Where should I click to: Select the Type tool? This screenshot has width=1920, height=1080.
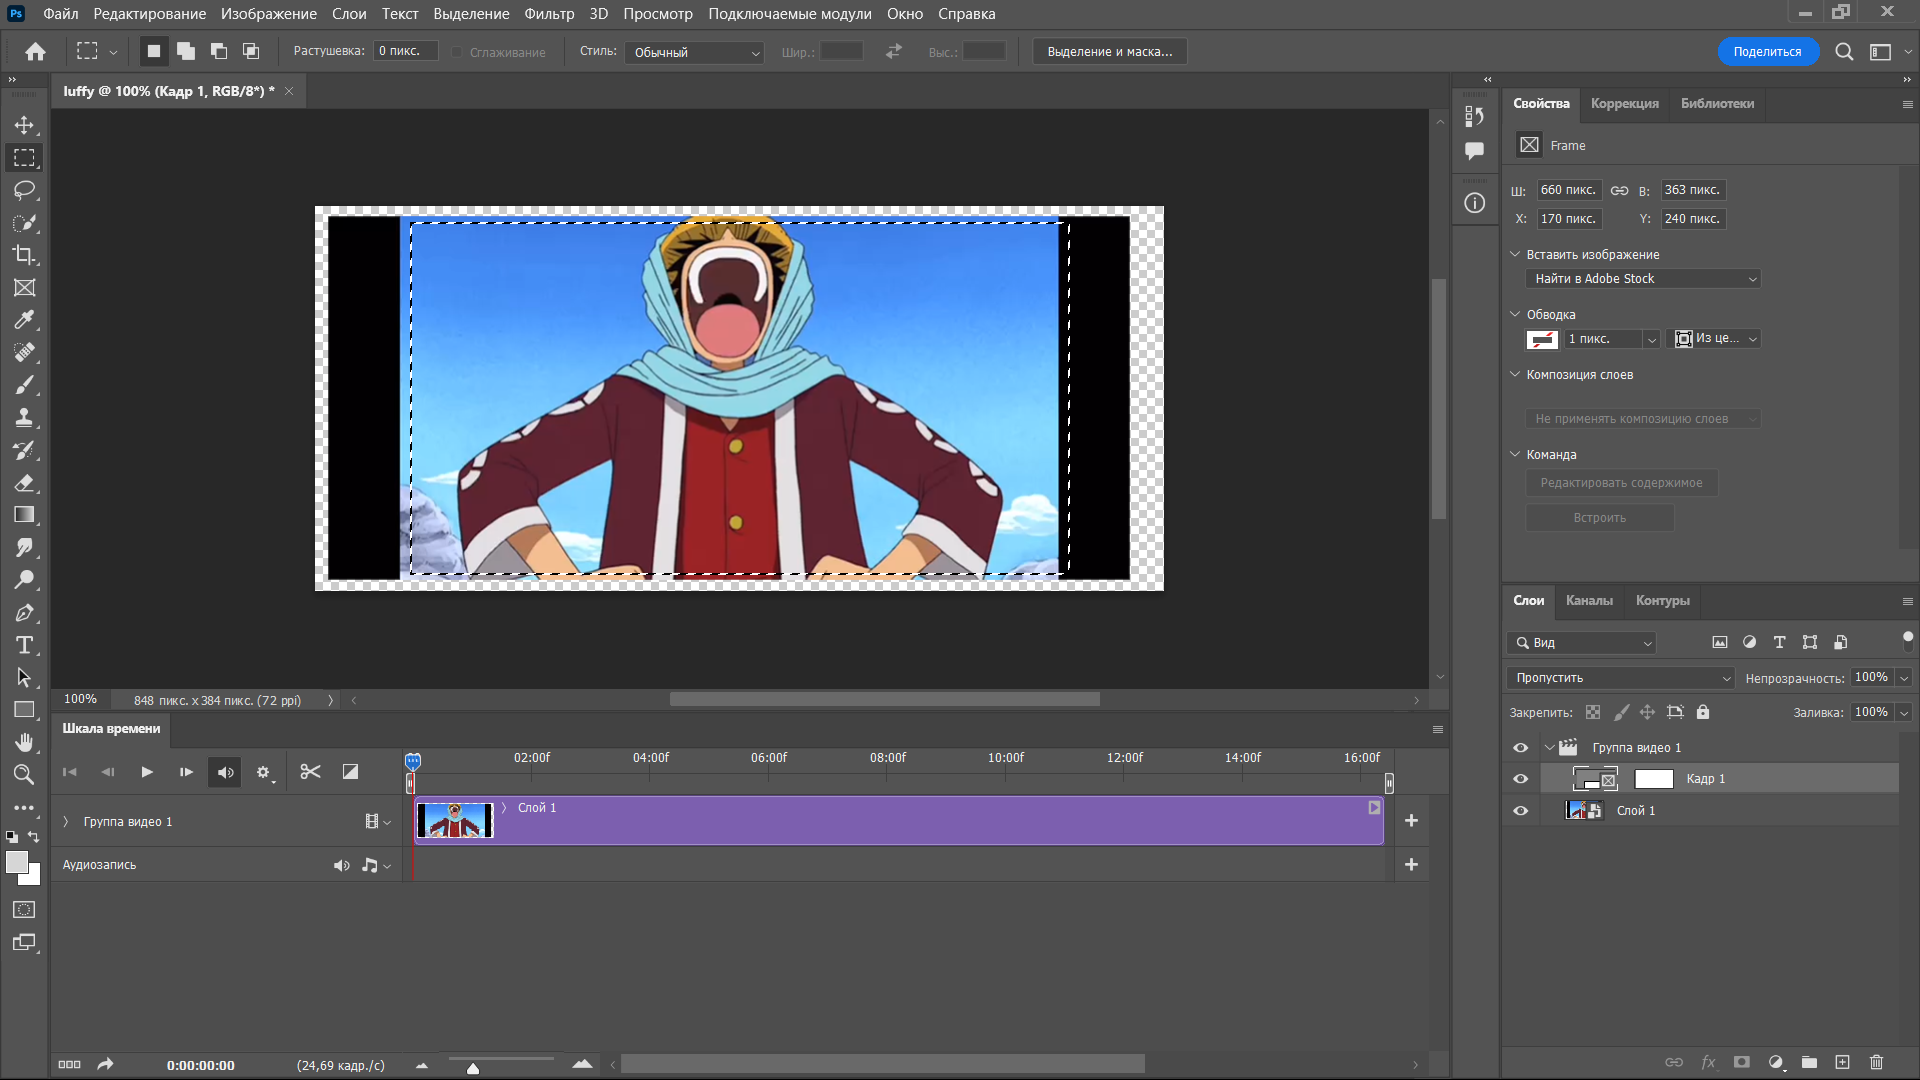tap(24, 645)
